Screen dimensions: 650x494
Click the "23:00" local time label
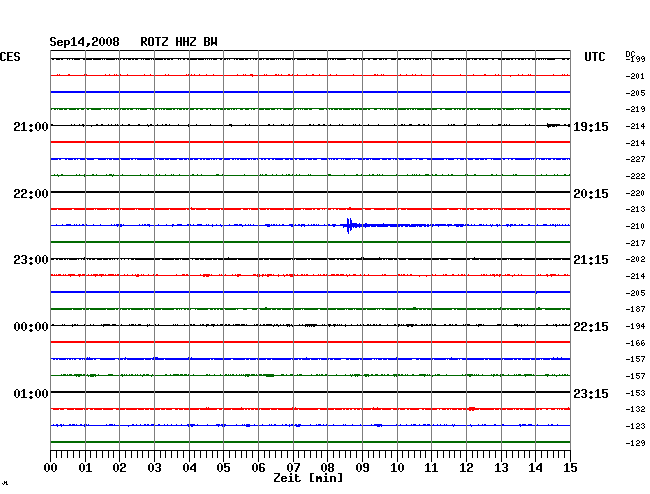[x=31, y=260]
